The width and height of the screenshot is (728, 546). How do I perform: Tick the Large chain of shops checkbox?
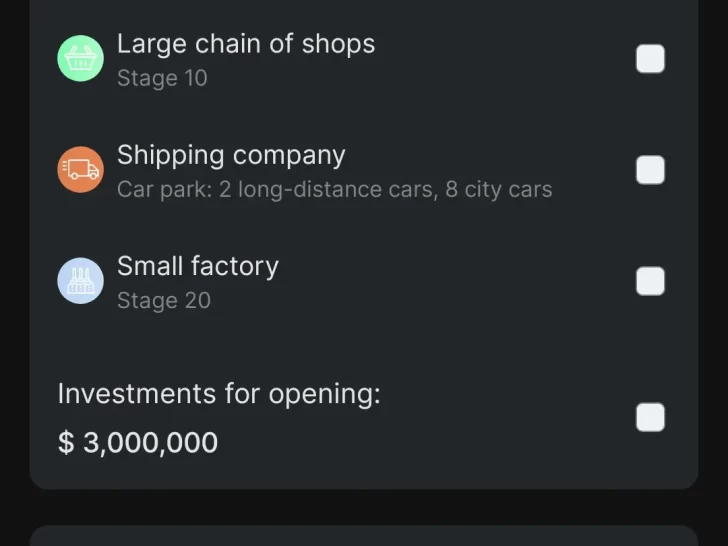pos(650,59)
